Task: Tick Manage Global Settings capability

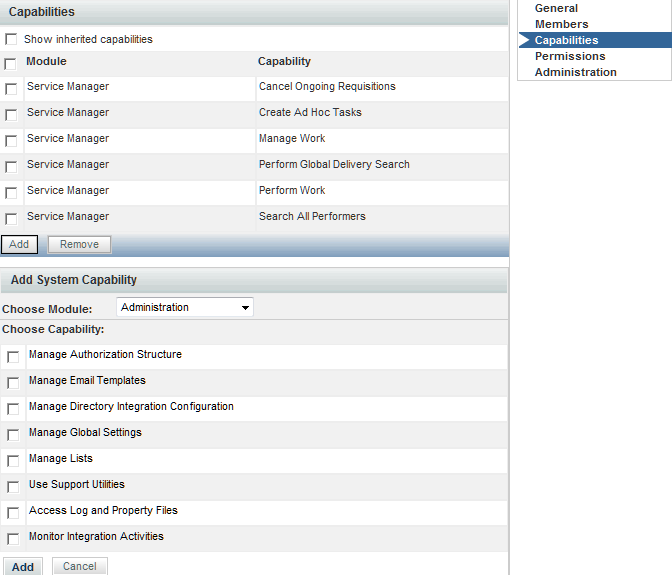Action: (13, 435)
